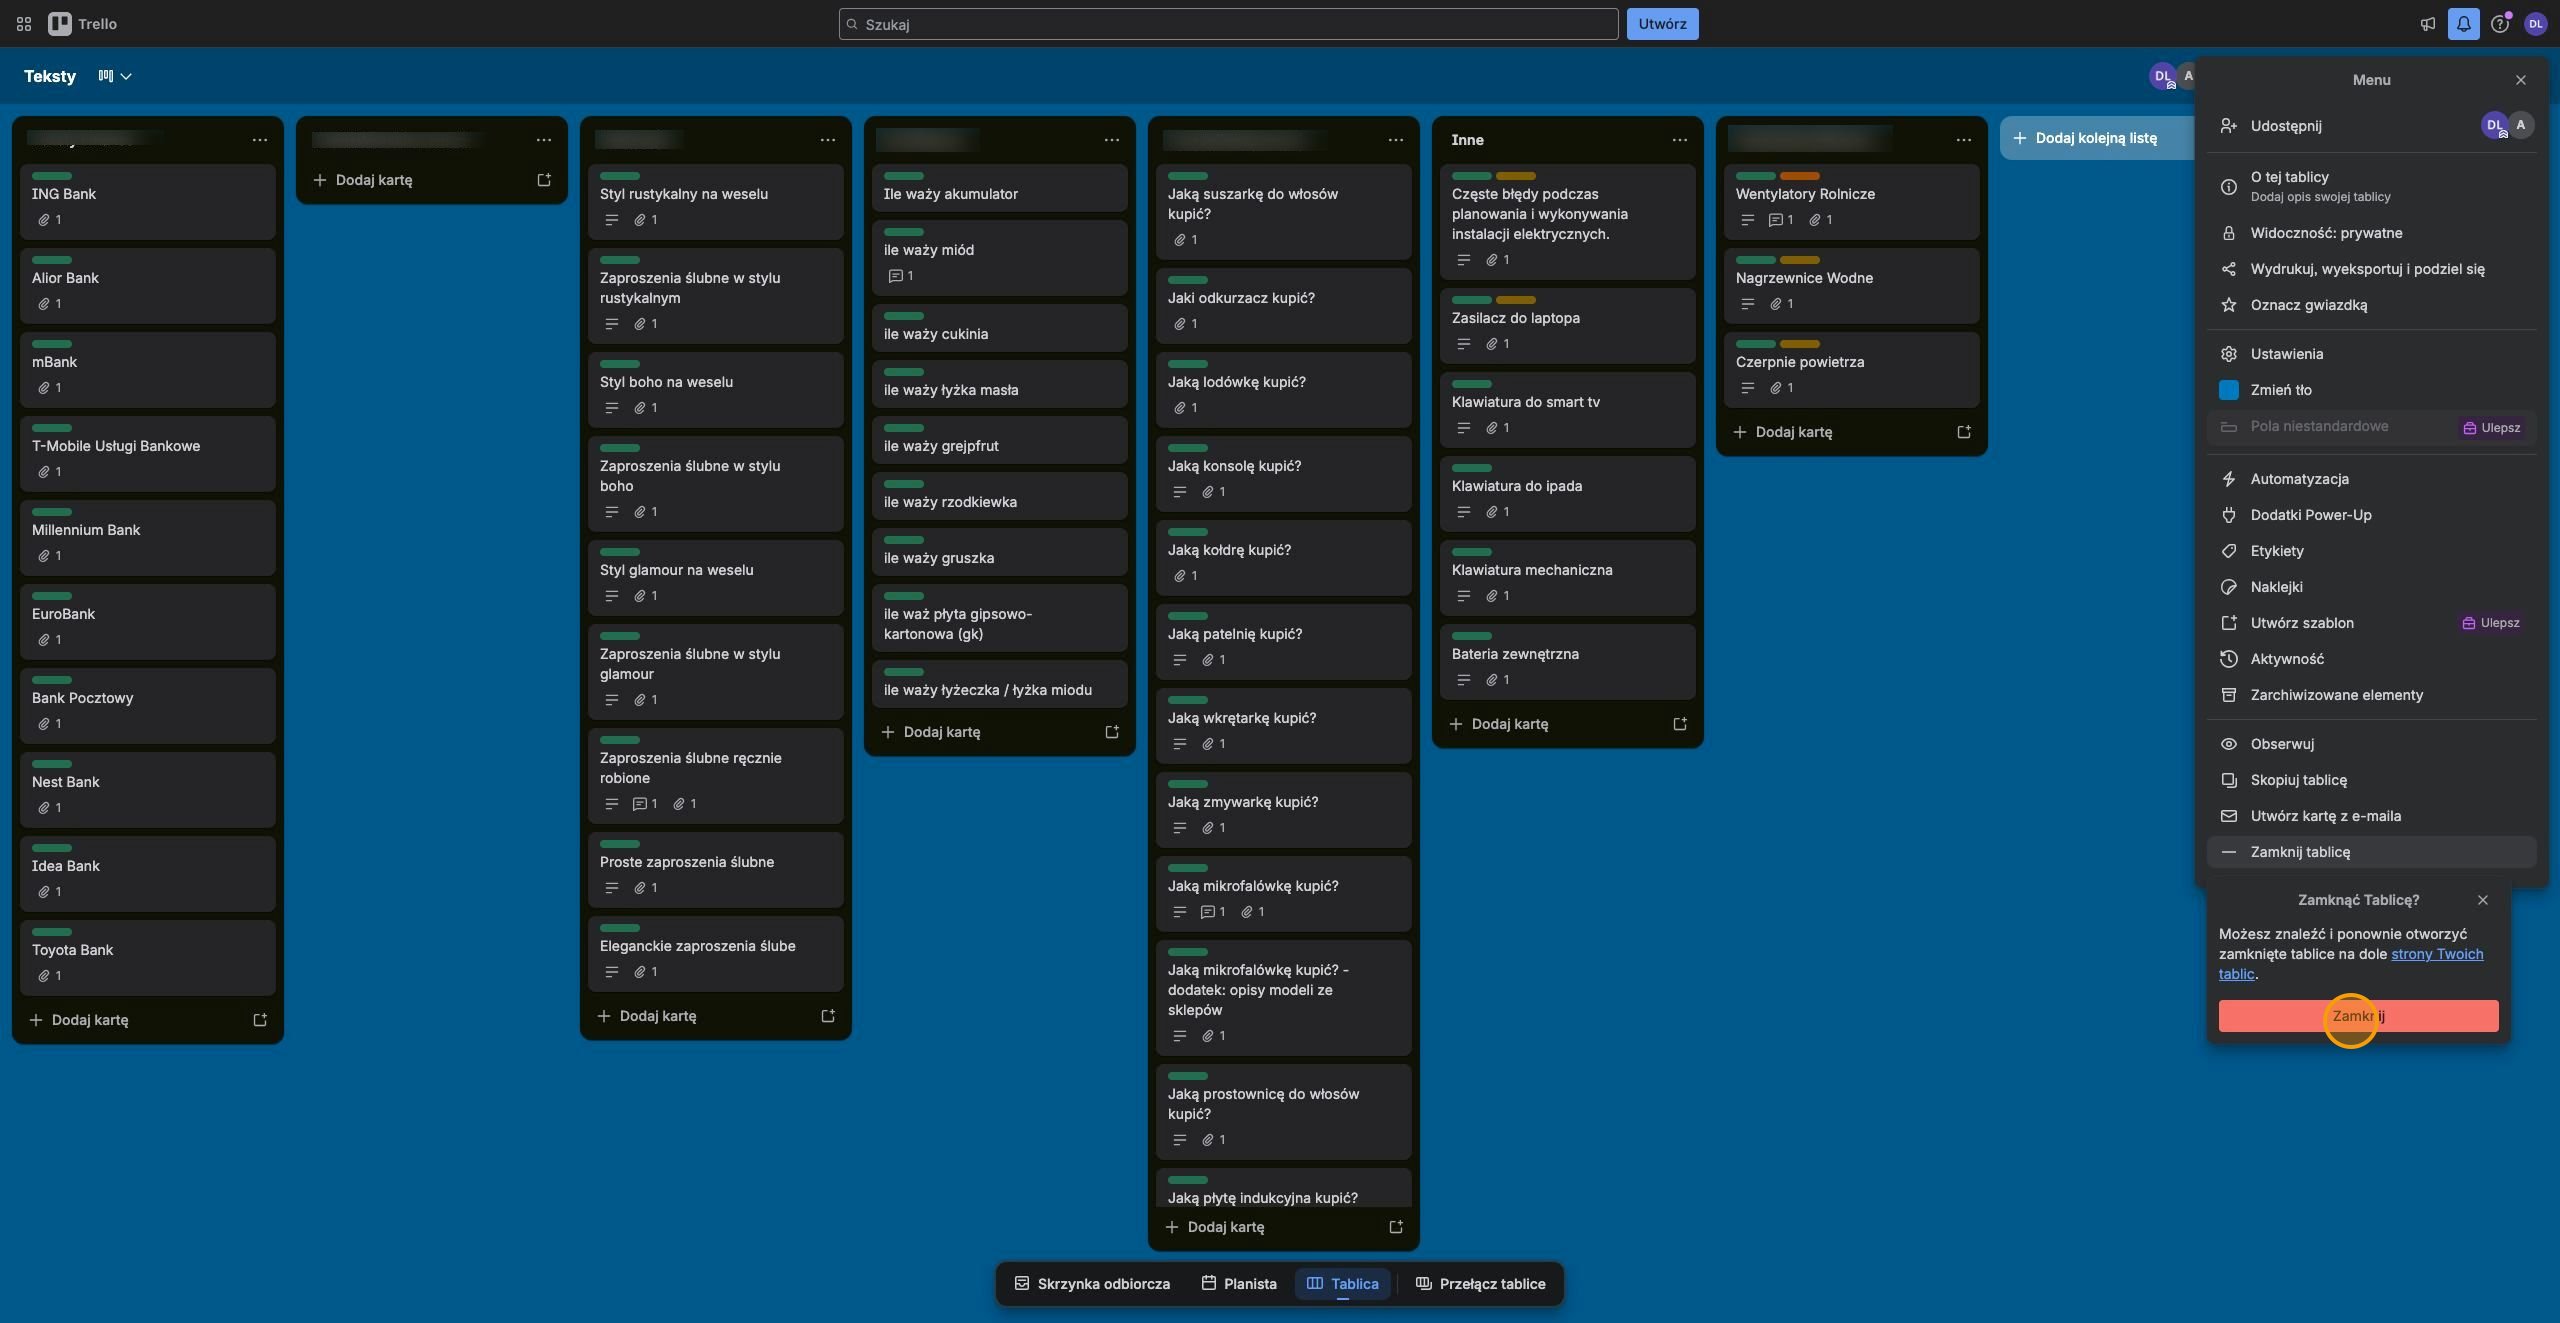The width and height of the screenshot is (2560, 1323).
Task: Click the blue Zmień tło color swatch
Action: [x=2229, y=390]
